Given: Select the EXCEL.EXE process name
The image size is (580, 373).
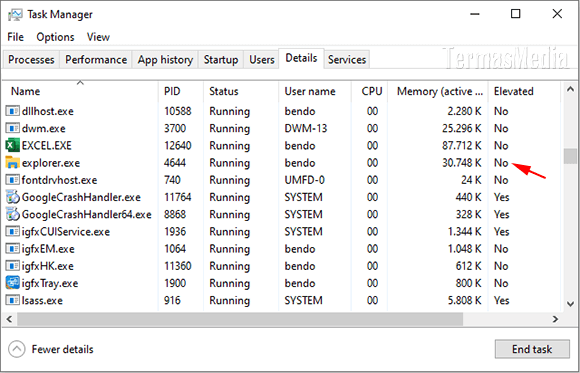Looking at the screenshot, I should click(x=47, y=145).
